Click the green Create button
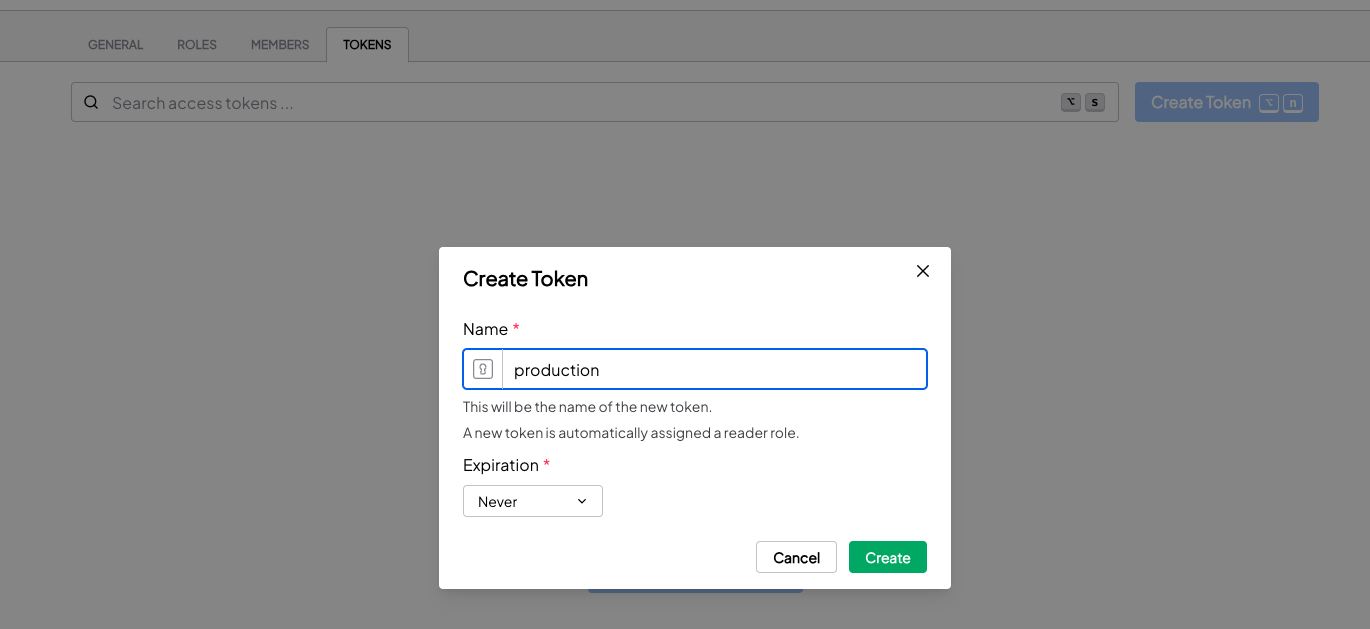Viewport: 1370px width, 629px height. pyautogui.click(x=888, y=557)
